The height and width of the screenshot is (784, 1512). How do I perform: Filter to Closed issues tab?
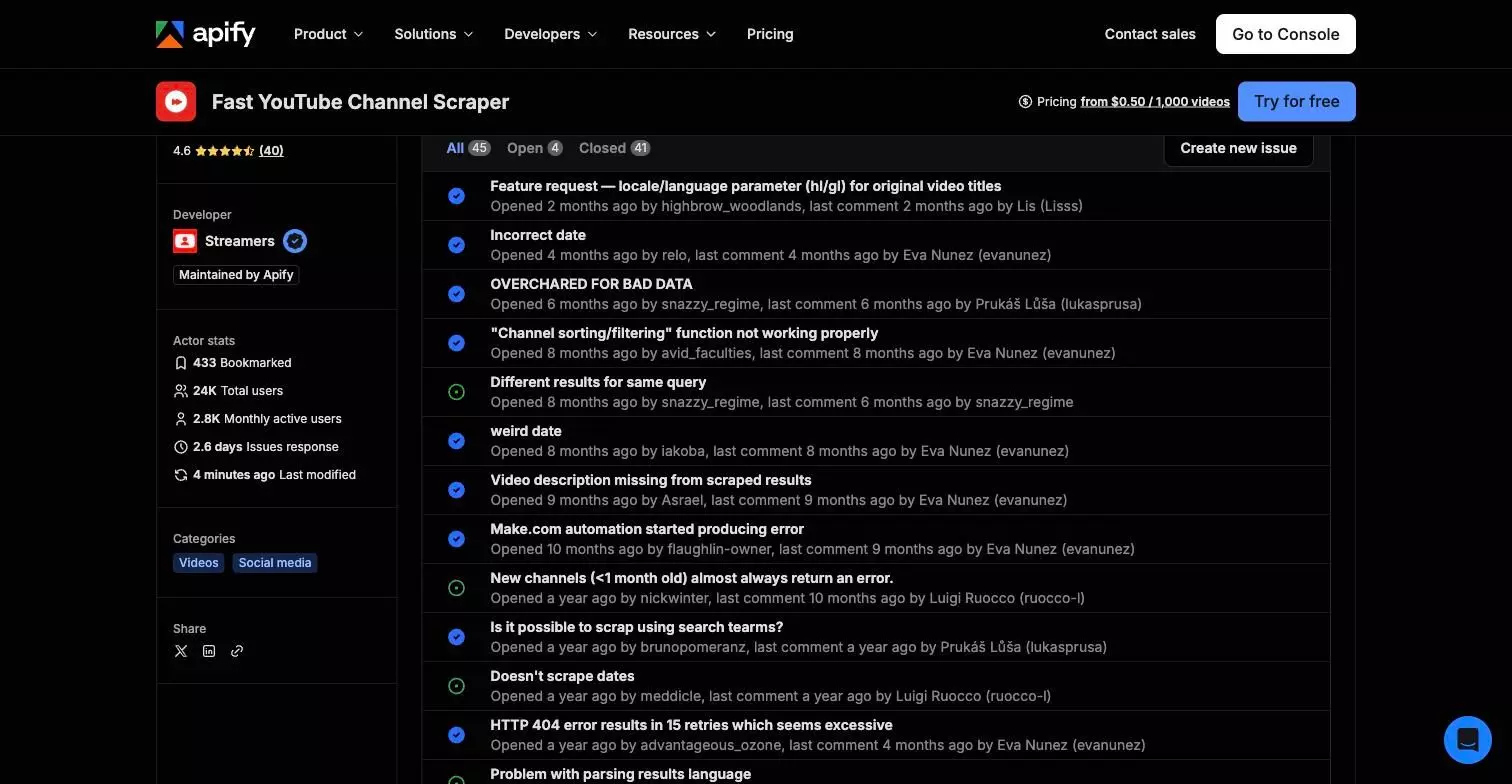coord(615,148)
